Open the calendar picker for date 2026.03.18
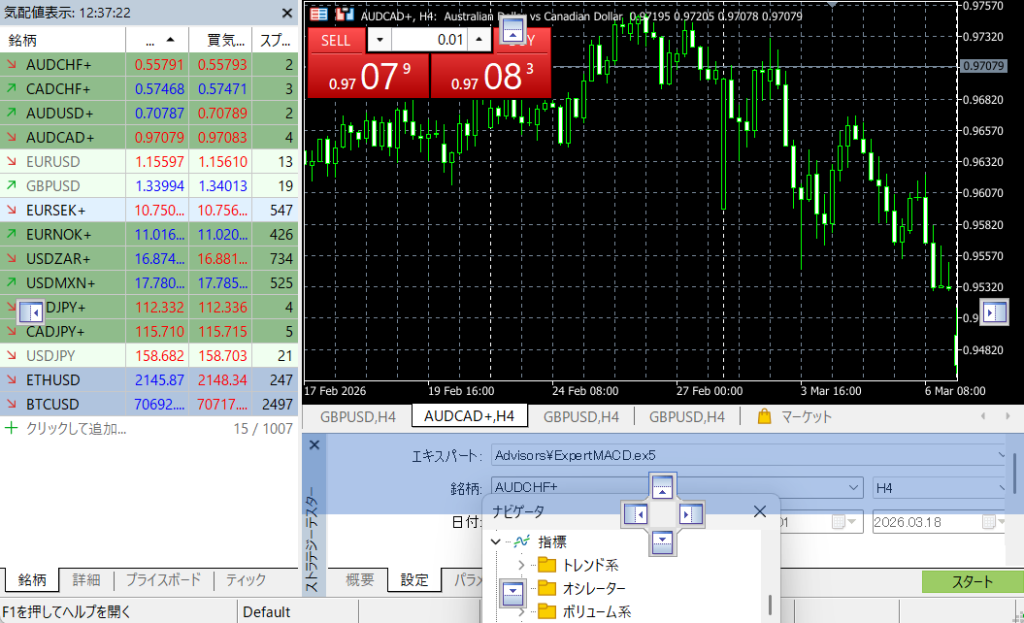The image size is (1024, 623). click(988, 522)
